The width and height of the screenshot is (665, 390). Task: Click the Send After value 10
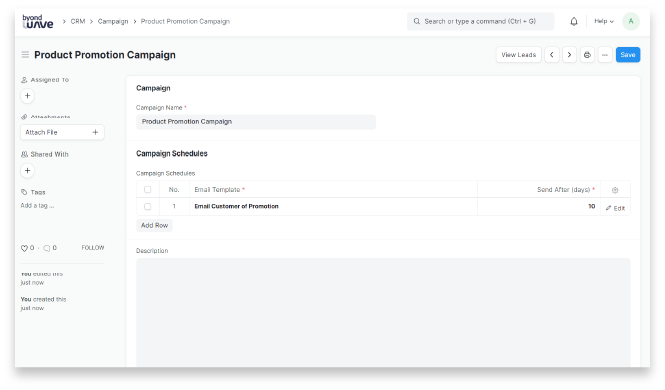[539, 206]
